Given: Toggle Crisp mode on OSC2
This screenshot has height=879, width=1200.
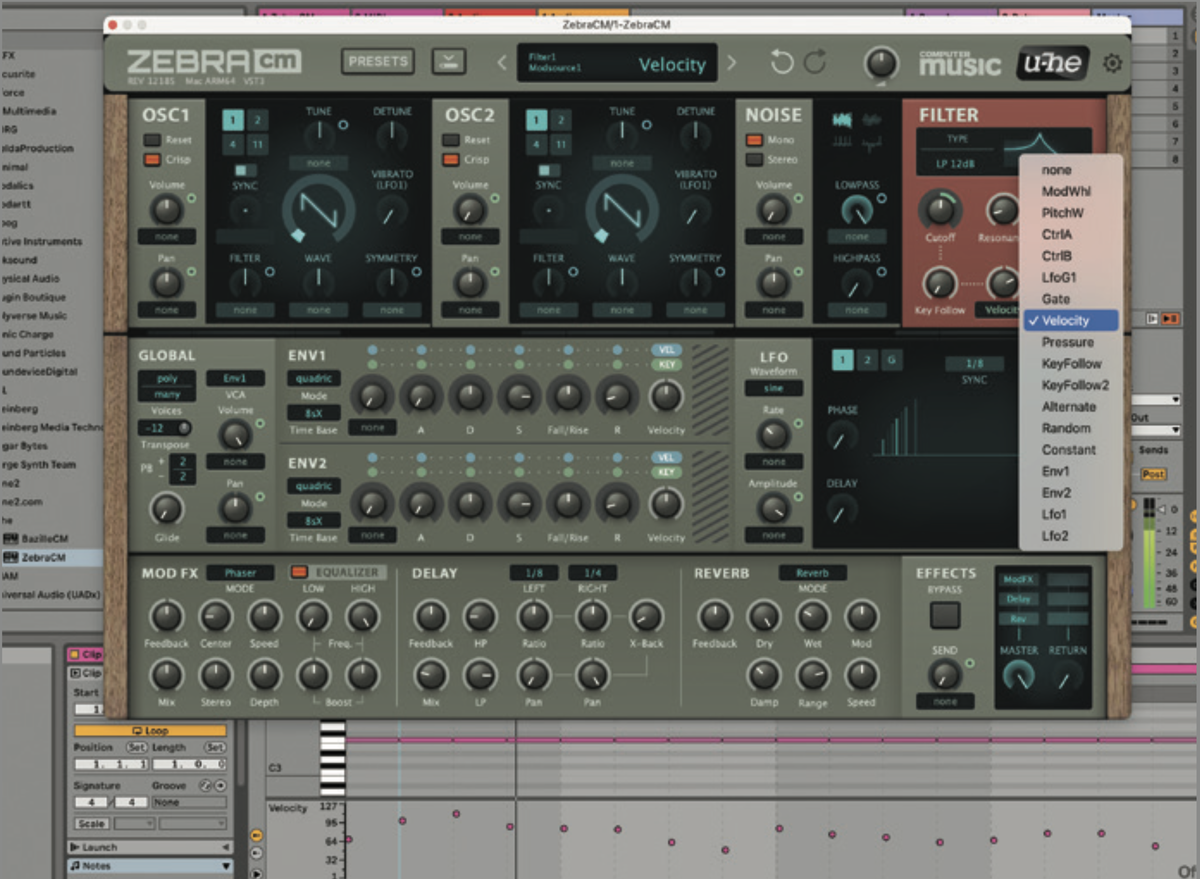Looking at the screenshot, I should tap(450, 158).
